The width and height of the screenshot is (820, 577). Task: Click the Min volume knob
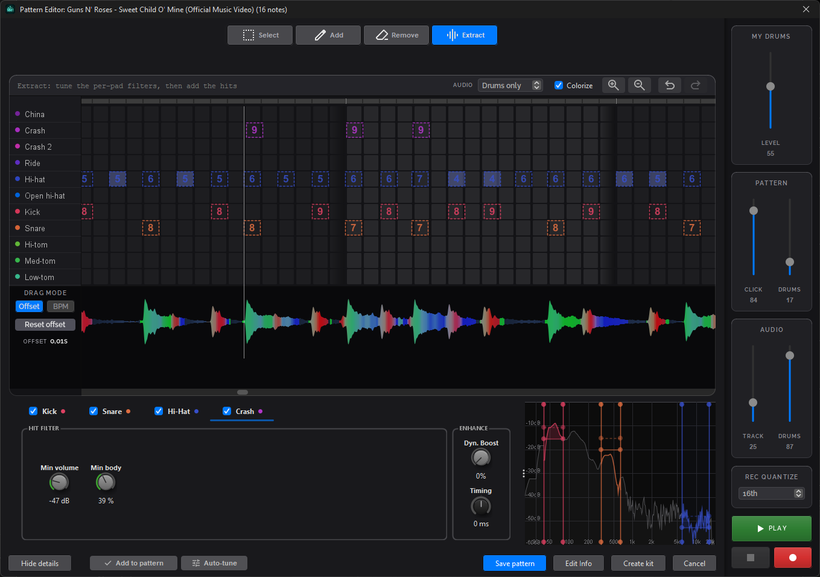pyautogui.click(x=59, y=482)
